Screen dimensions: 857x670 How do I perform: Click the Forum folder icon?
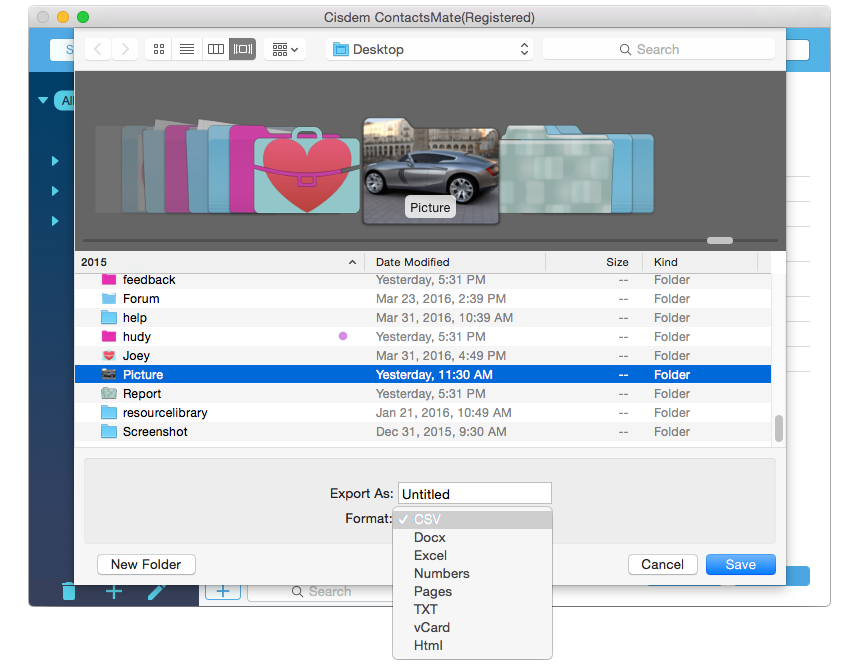tap(109, 298)
